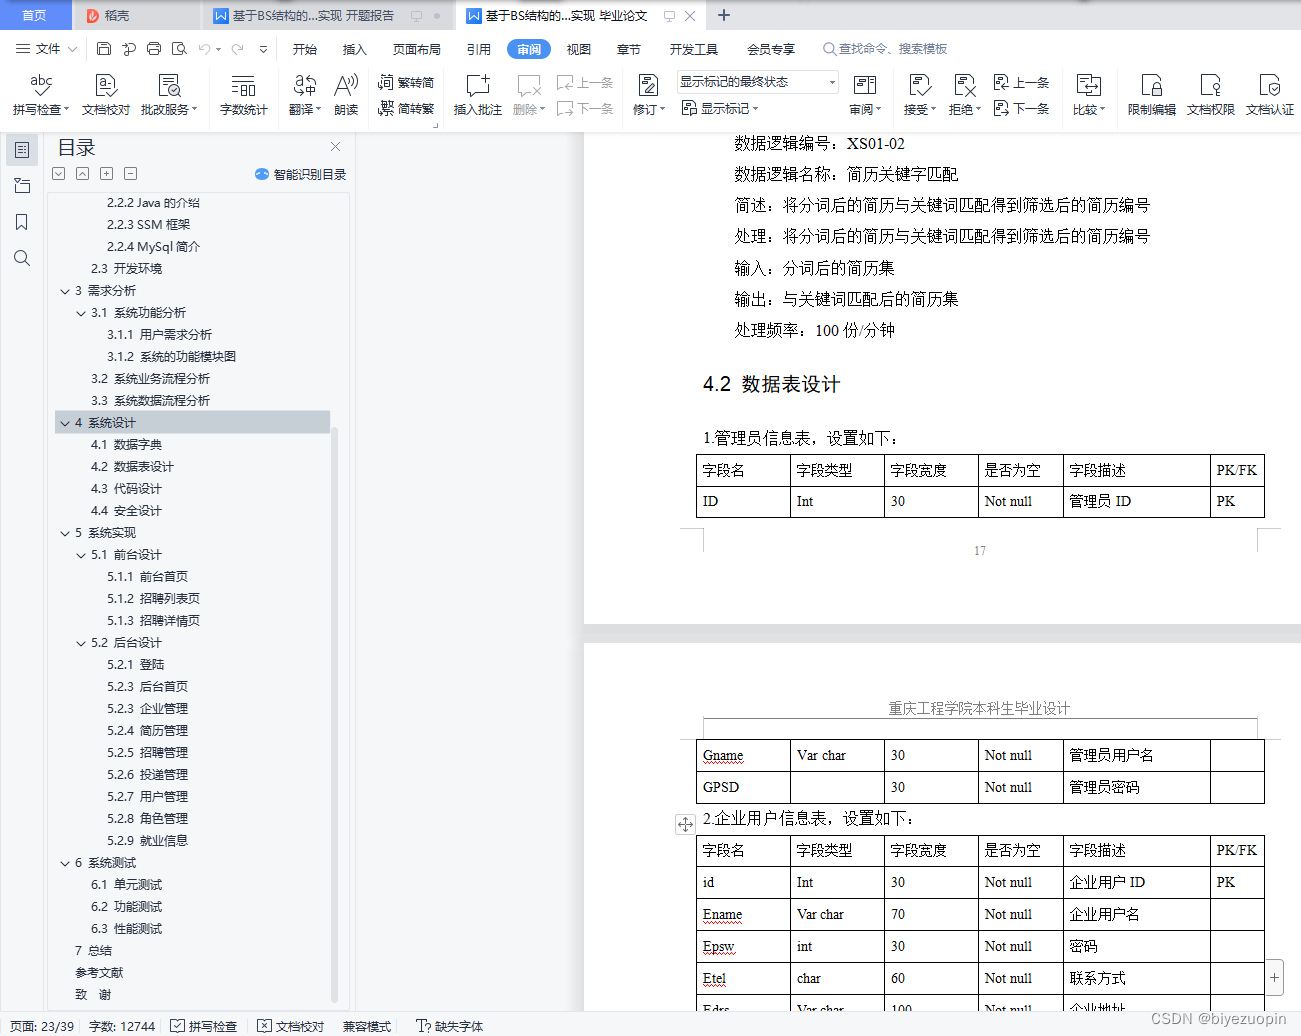The width and height of the screenshot is (1301, 1036).
Task: Collapse the 5 系统实现 tree node
Action: (x=65, y=533)
